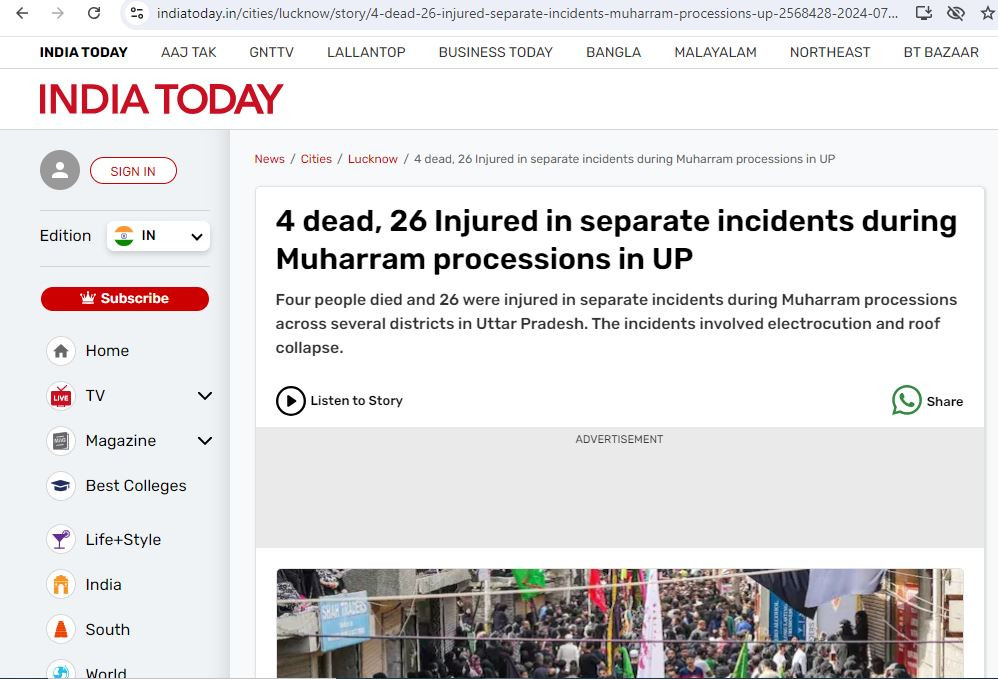Click the Muharram procession article photo
The height and width of the screenshot is (679, 998).
point(620,624)
